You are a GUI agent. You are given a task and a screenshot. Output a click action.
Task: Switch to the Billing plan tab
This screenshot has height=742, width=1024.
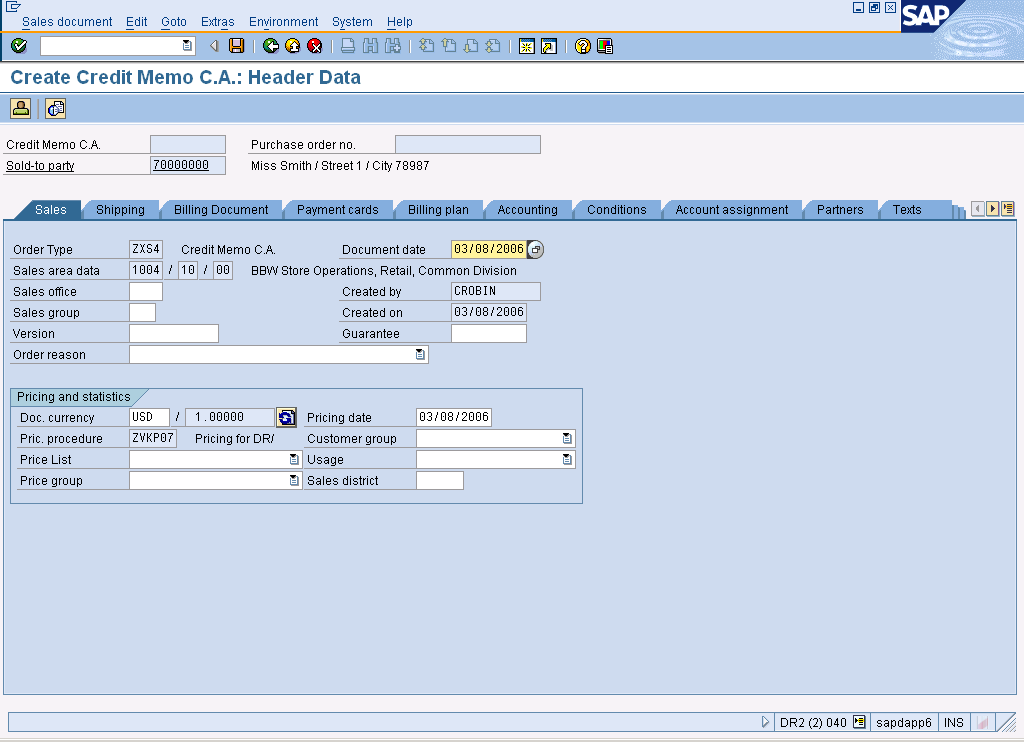pyautogui.click(x=438, y=210)
